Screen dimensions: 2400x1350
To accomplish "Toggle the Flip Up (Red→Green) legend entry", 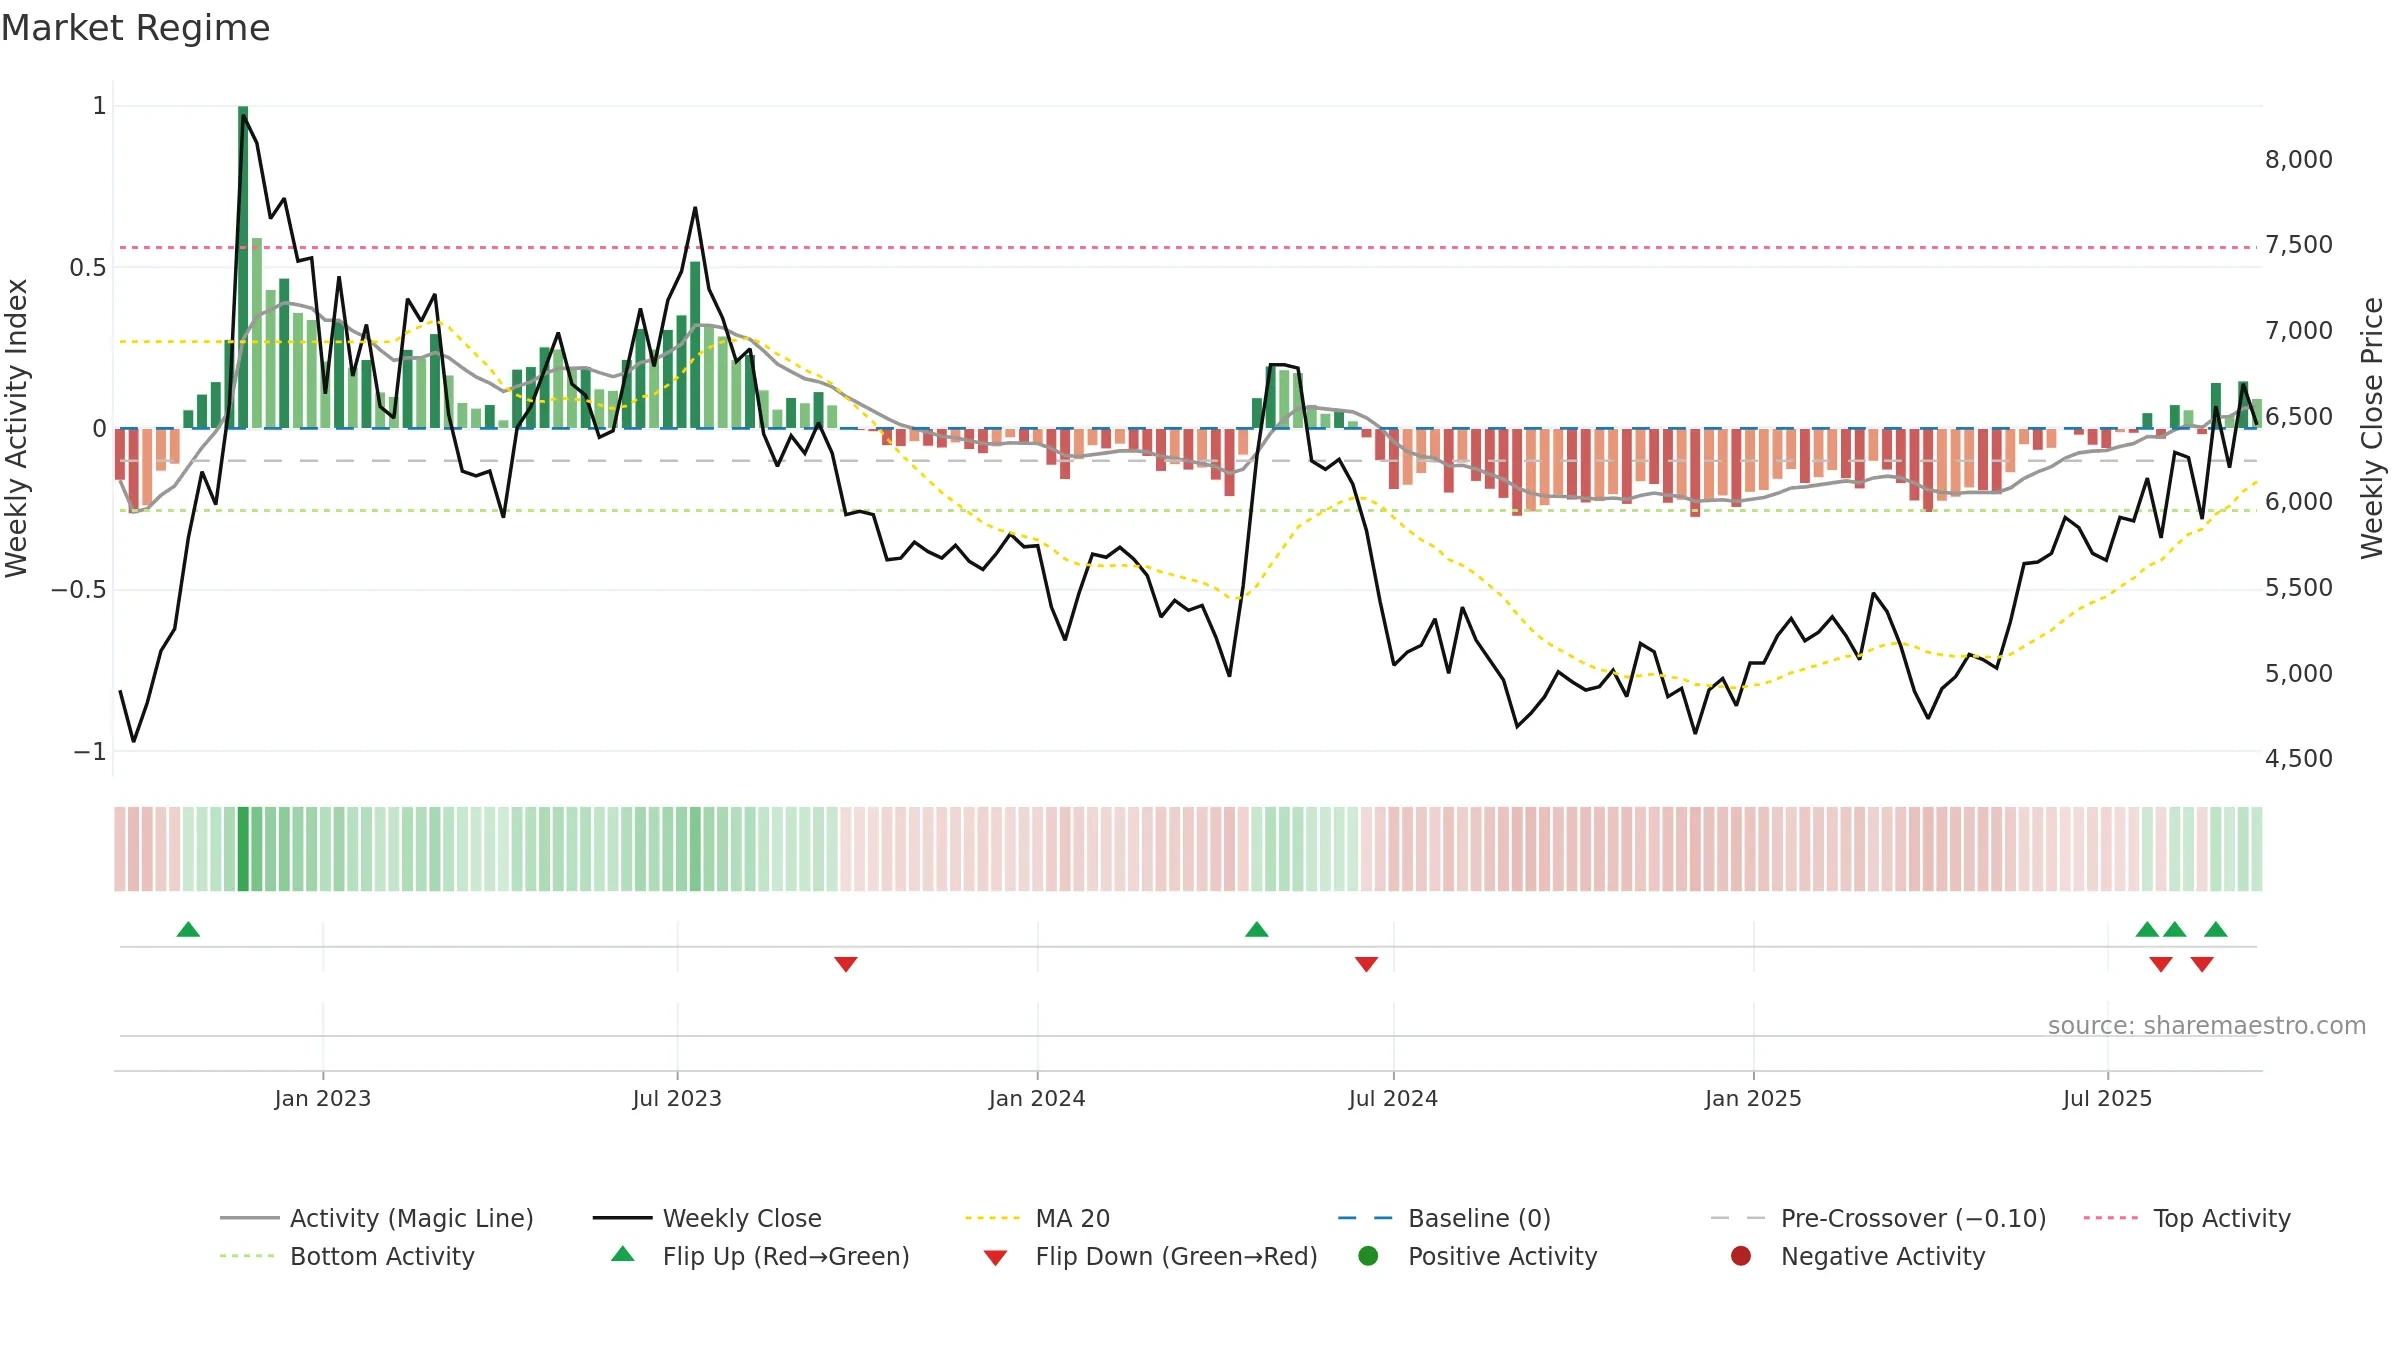I will click(x=760, y=1256).
